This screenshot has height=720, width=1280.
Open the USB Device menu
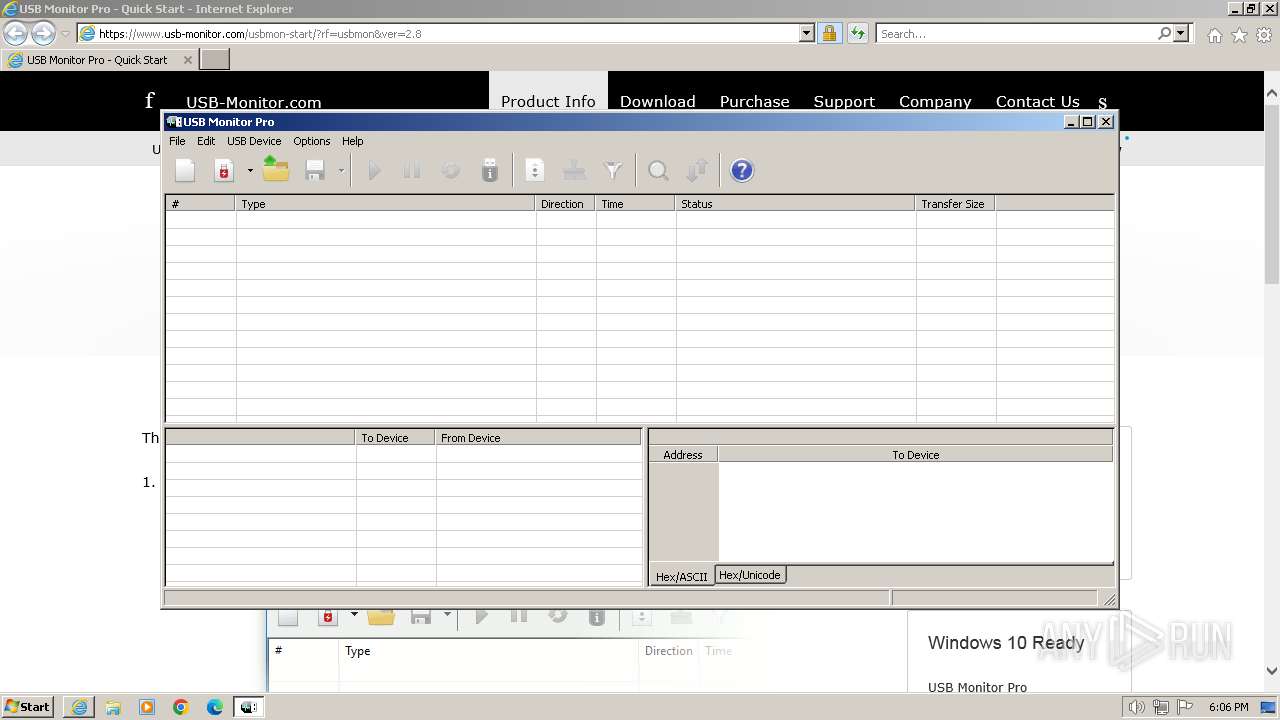point(254,141)
